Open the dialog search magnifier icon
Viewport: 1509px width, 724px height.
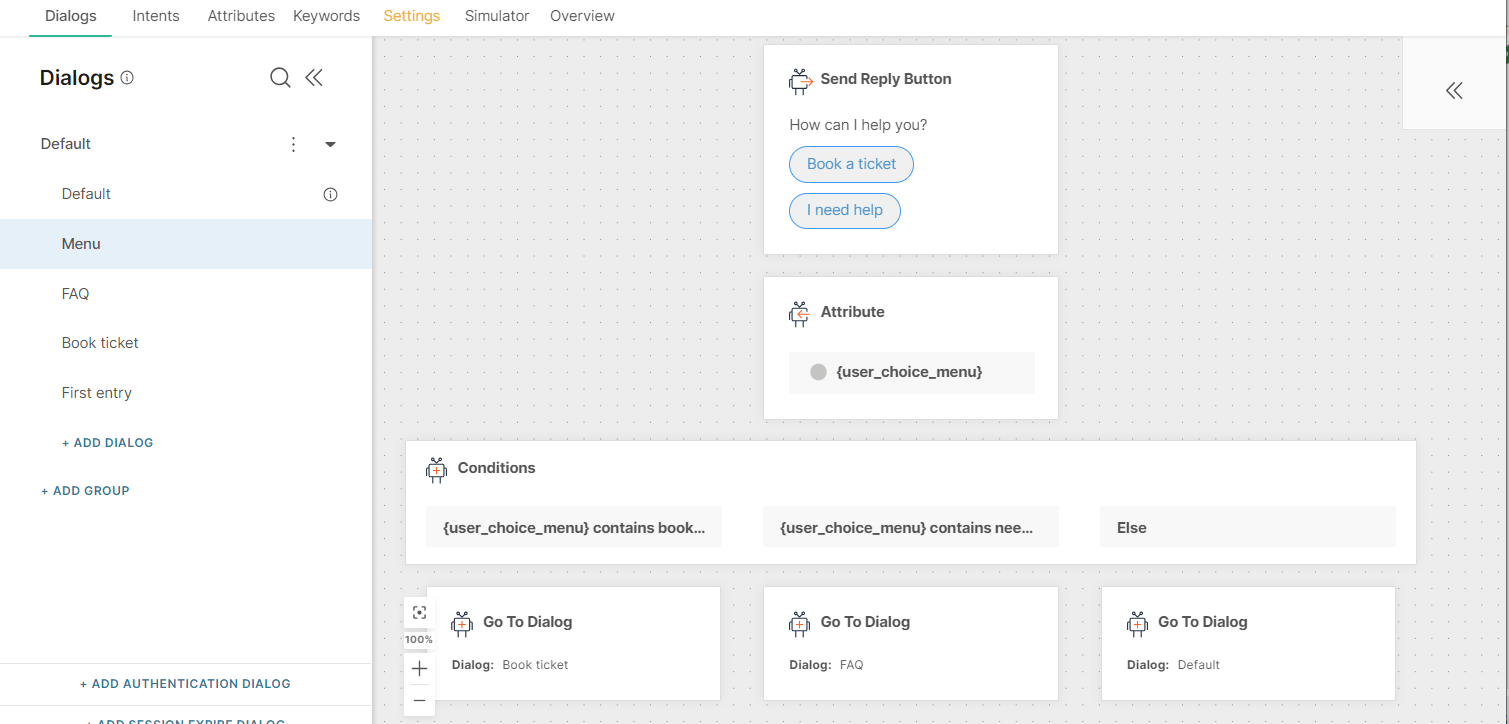click(280, 78)
